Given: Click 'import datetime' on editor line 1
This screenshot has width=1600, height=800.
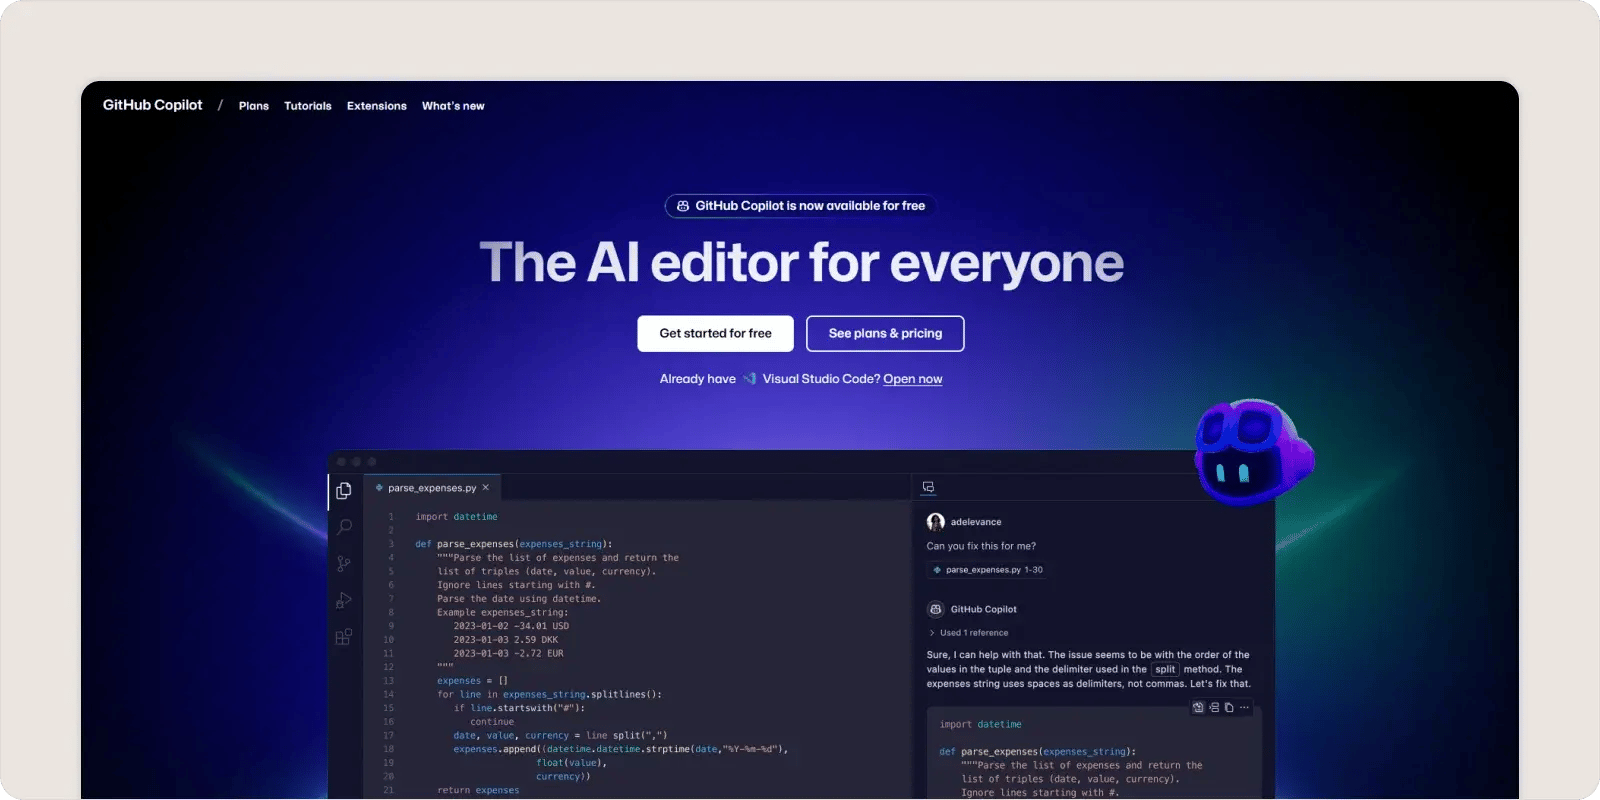Looking at the screenshot, I should point(456,517).
